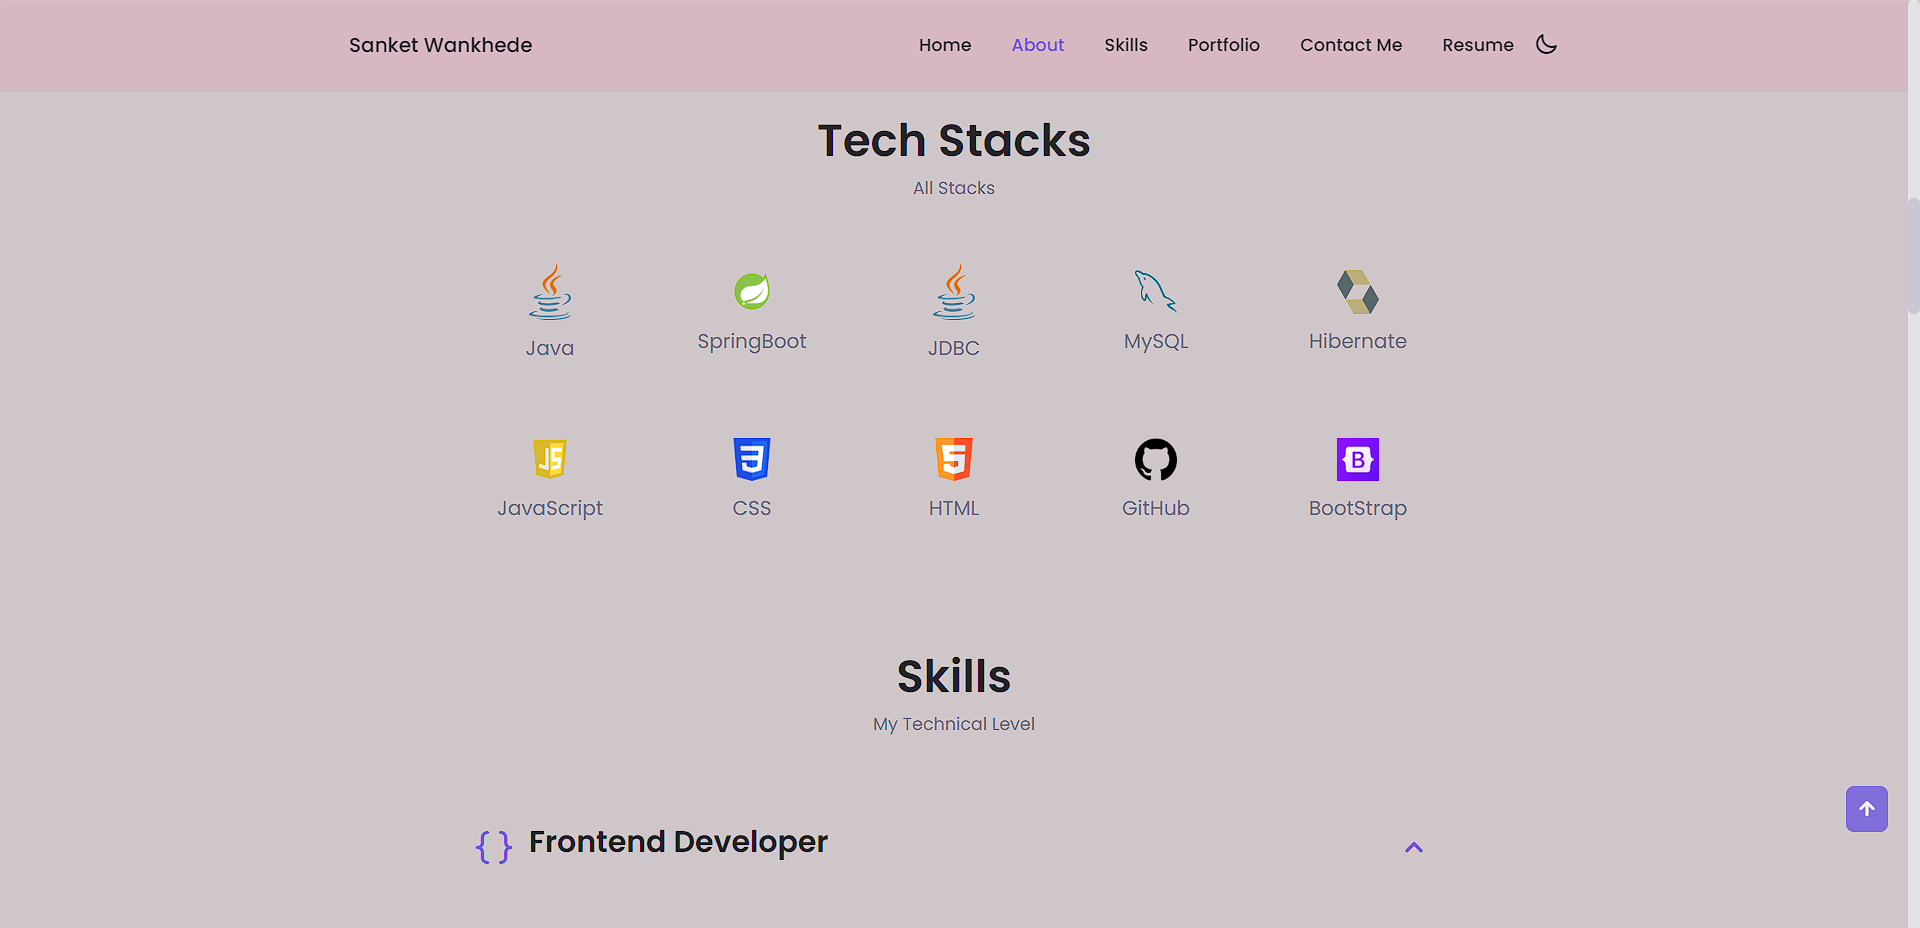
Task: Click the Hibernate icon
Action: pos(1357,291)
